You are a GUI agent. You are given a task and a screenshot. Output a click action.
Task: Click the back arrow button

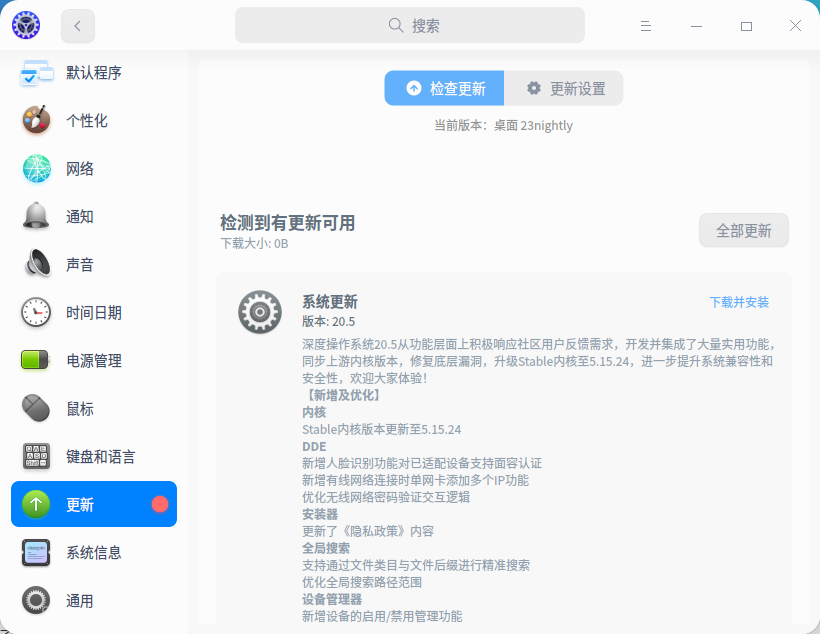(77, 25)
